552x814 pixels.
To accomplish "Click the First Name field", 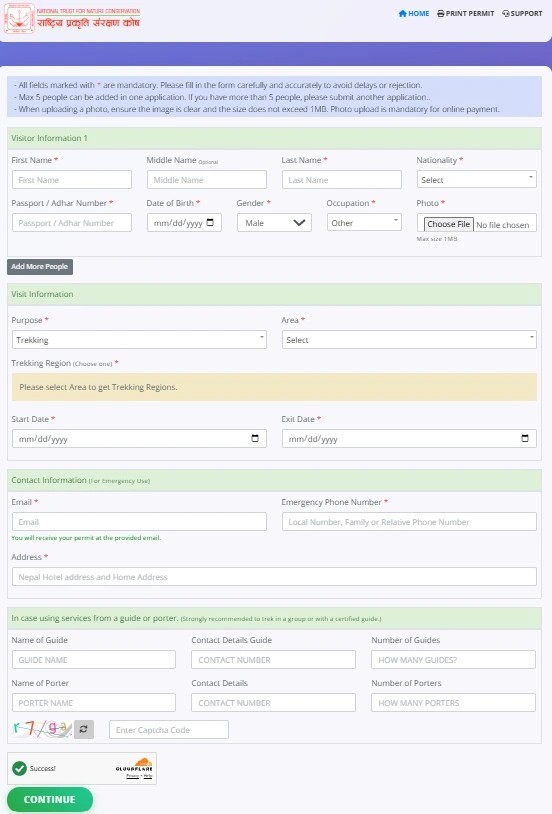I will point(72,180).
